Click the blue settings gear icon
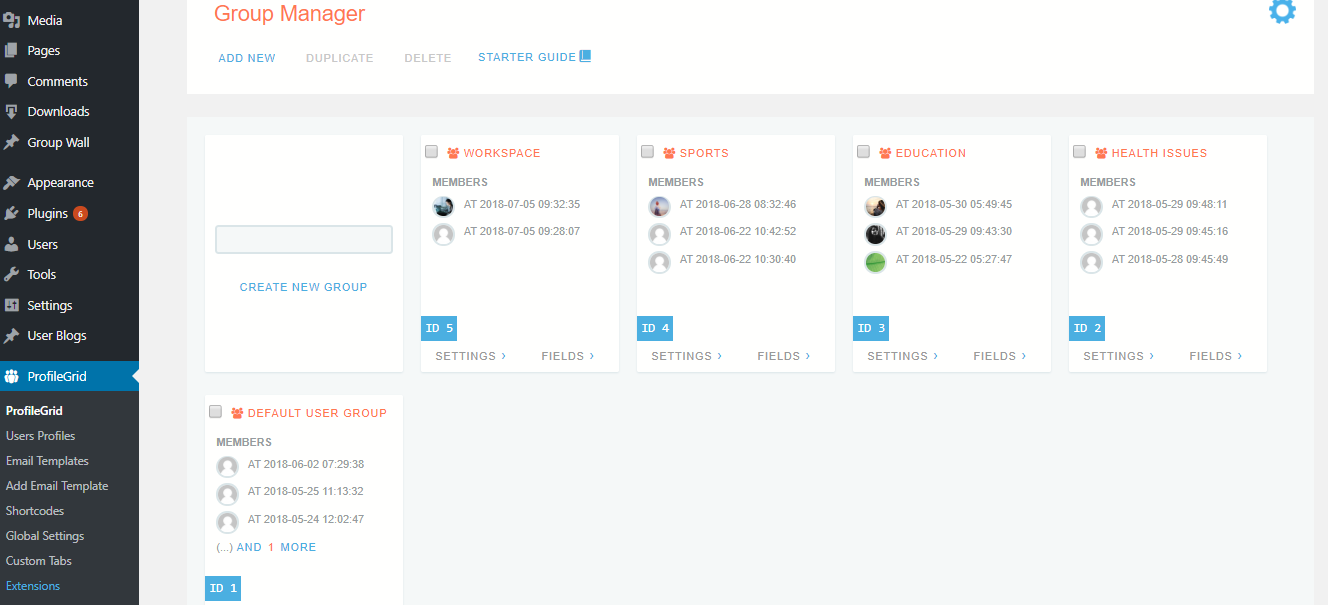The width and height of the screenshot is (1328, 605). pyautogui.click(x=1282, y=12)
